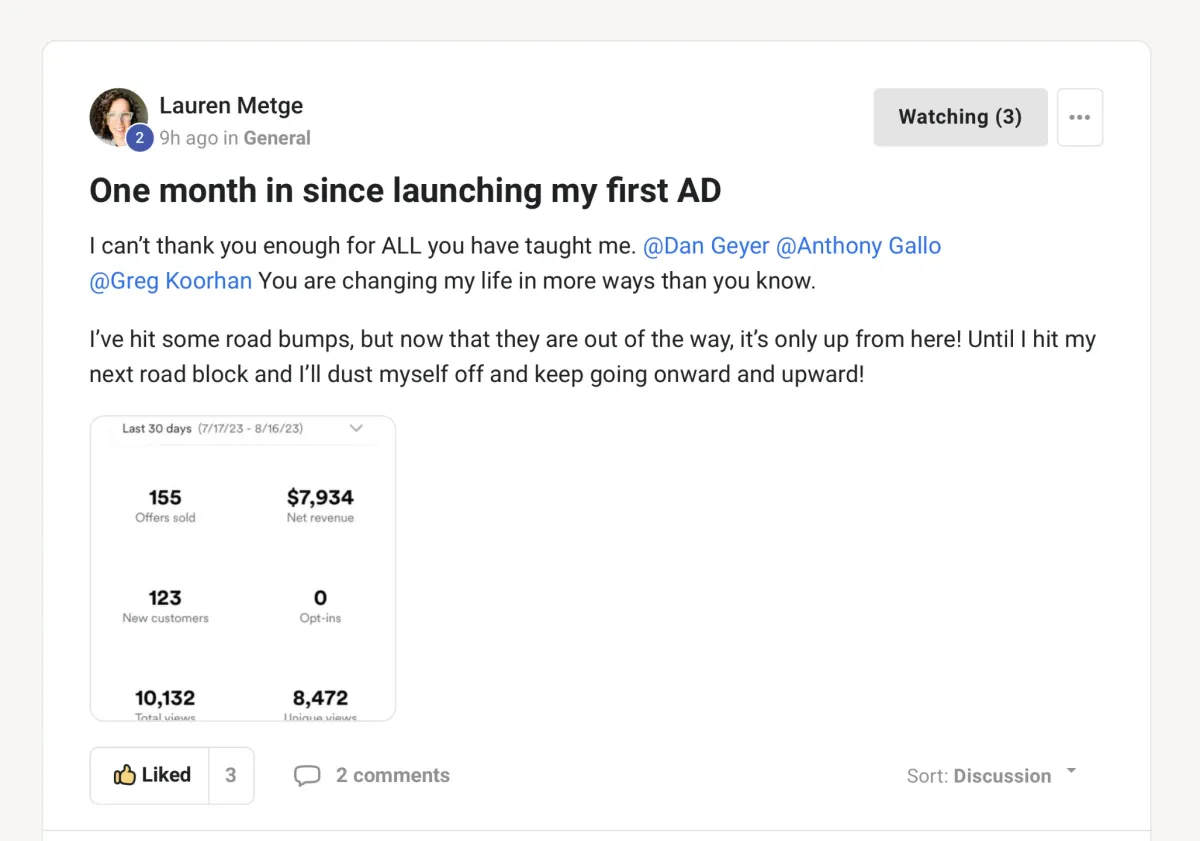1200x841 pixels.
Task: Open Lauren Metge's profile avatar
Action: tap(118, 116)
